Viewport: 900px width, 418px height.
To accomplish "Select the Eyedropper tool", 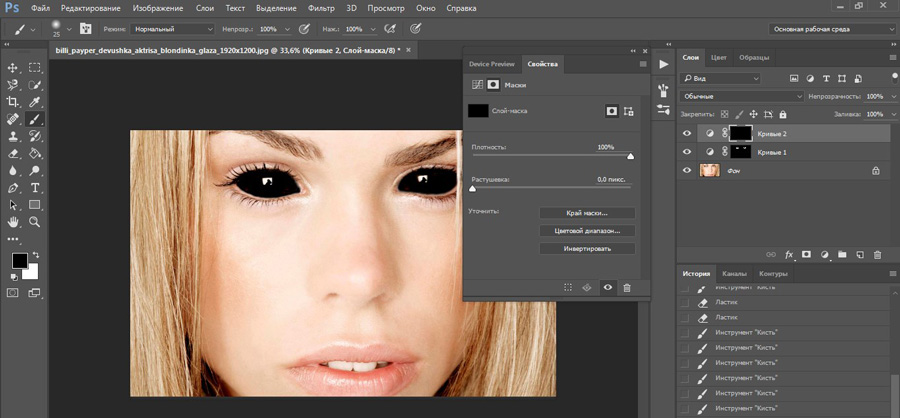I will coord(35,101).
